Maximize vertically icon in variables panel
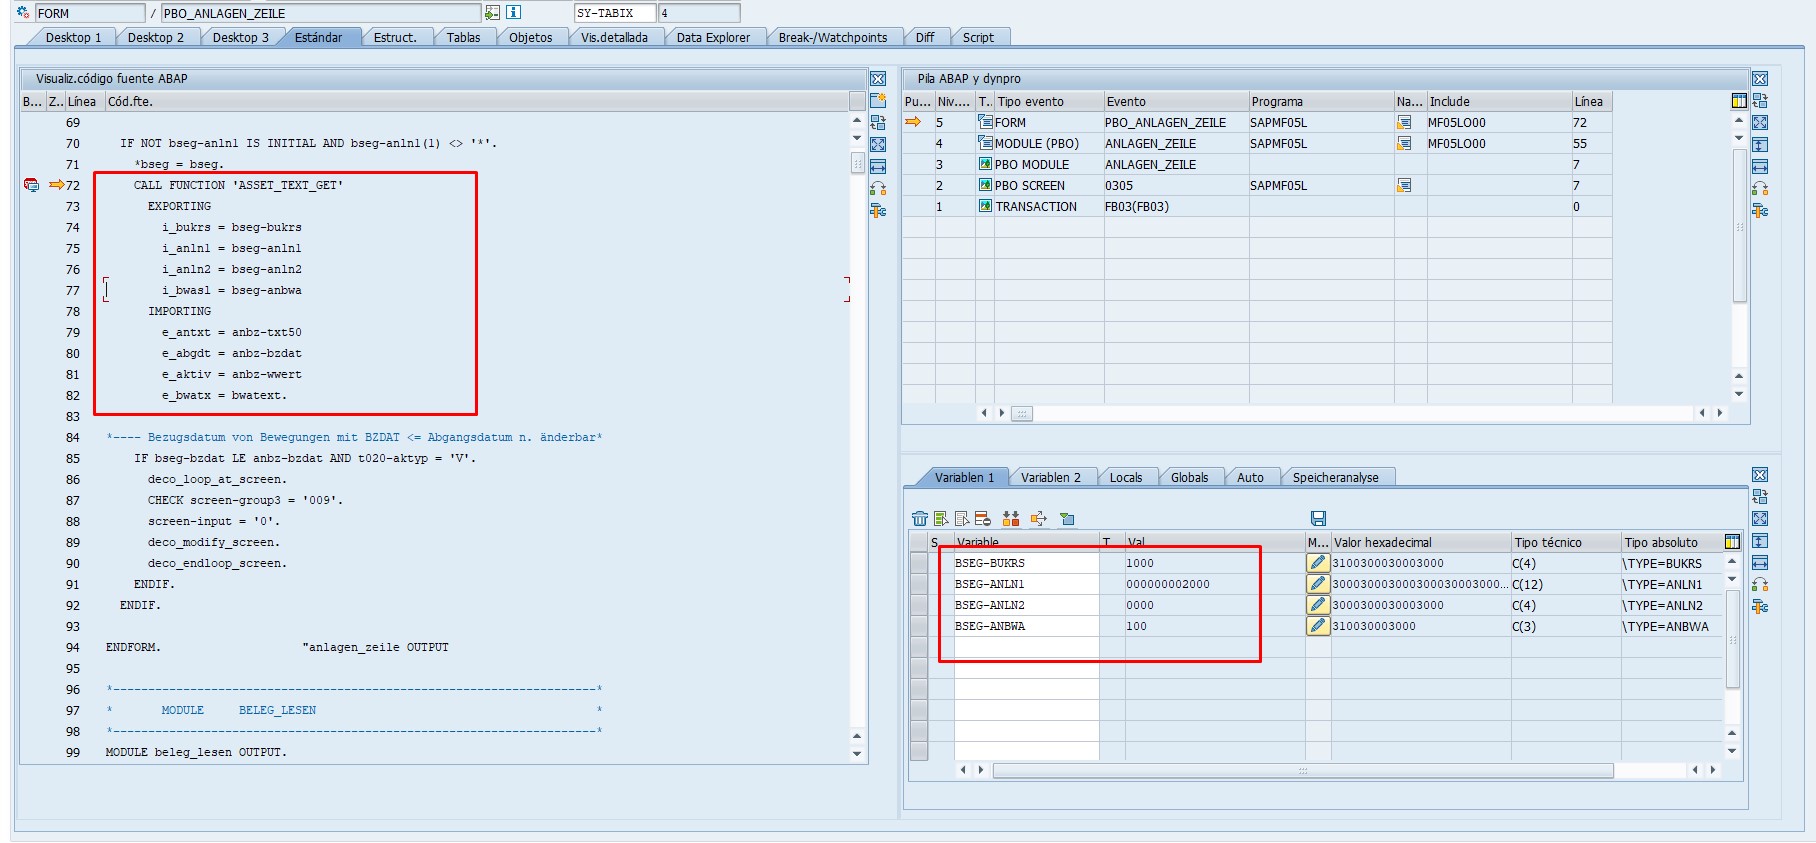 [x=1760, y=541]
